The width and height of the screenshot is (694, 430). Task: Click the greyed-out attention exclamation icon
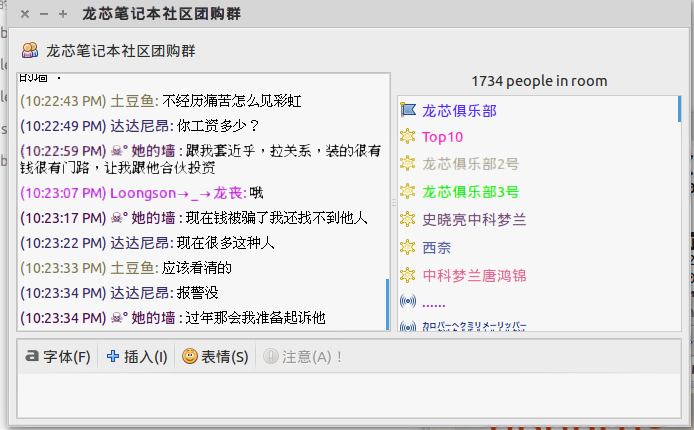(270, 356)
